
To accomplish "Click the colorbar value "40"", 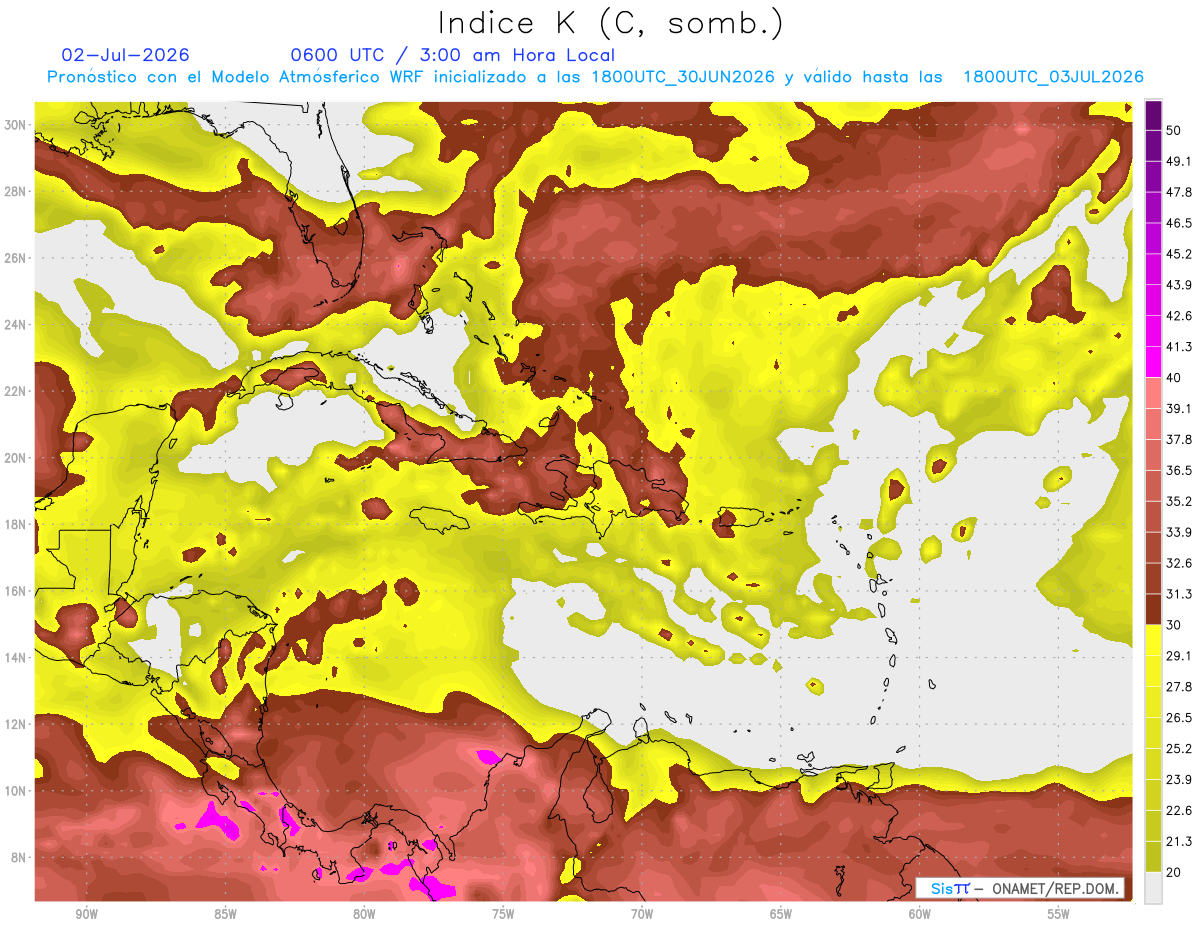I will tap(1176, 377).
